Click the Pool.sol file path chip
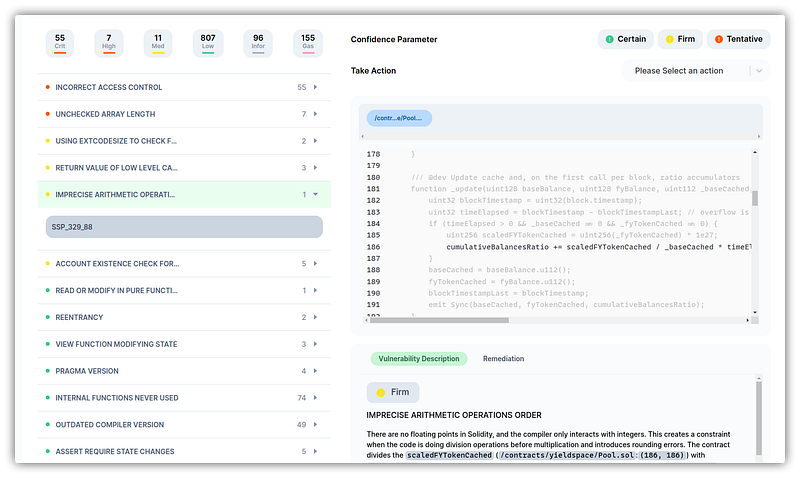Screen dimensions: 800x478 399,119
